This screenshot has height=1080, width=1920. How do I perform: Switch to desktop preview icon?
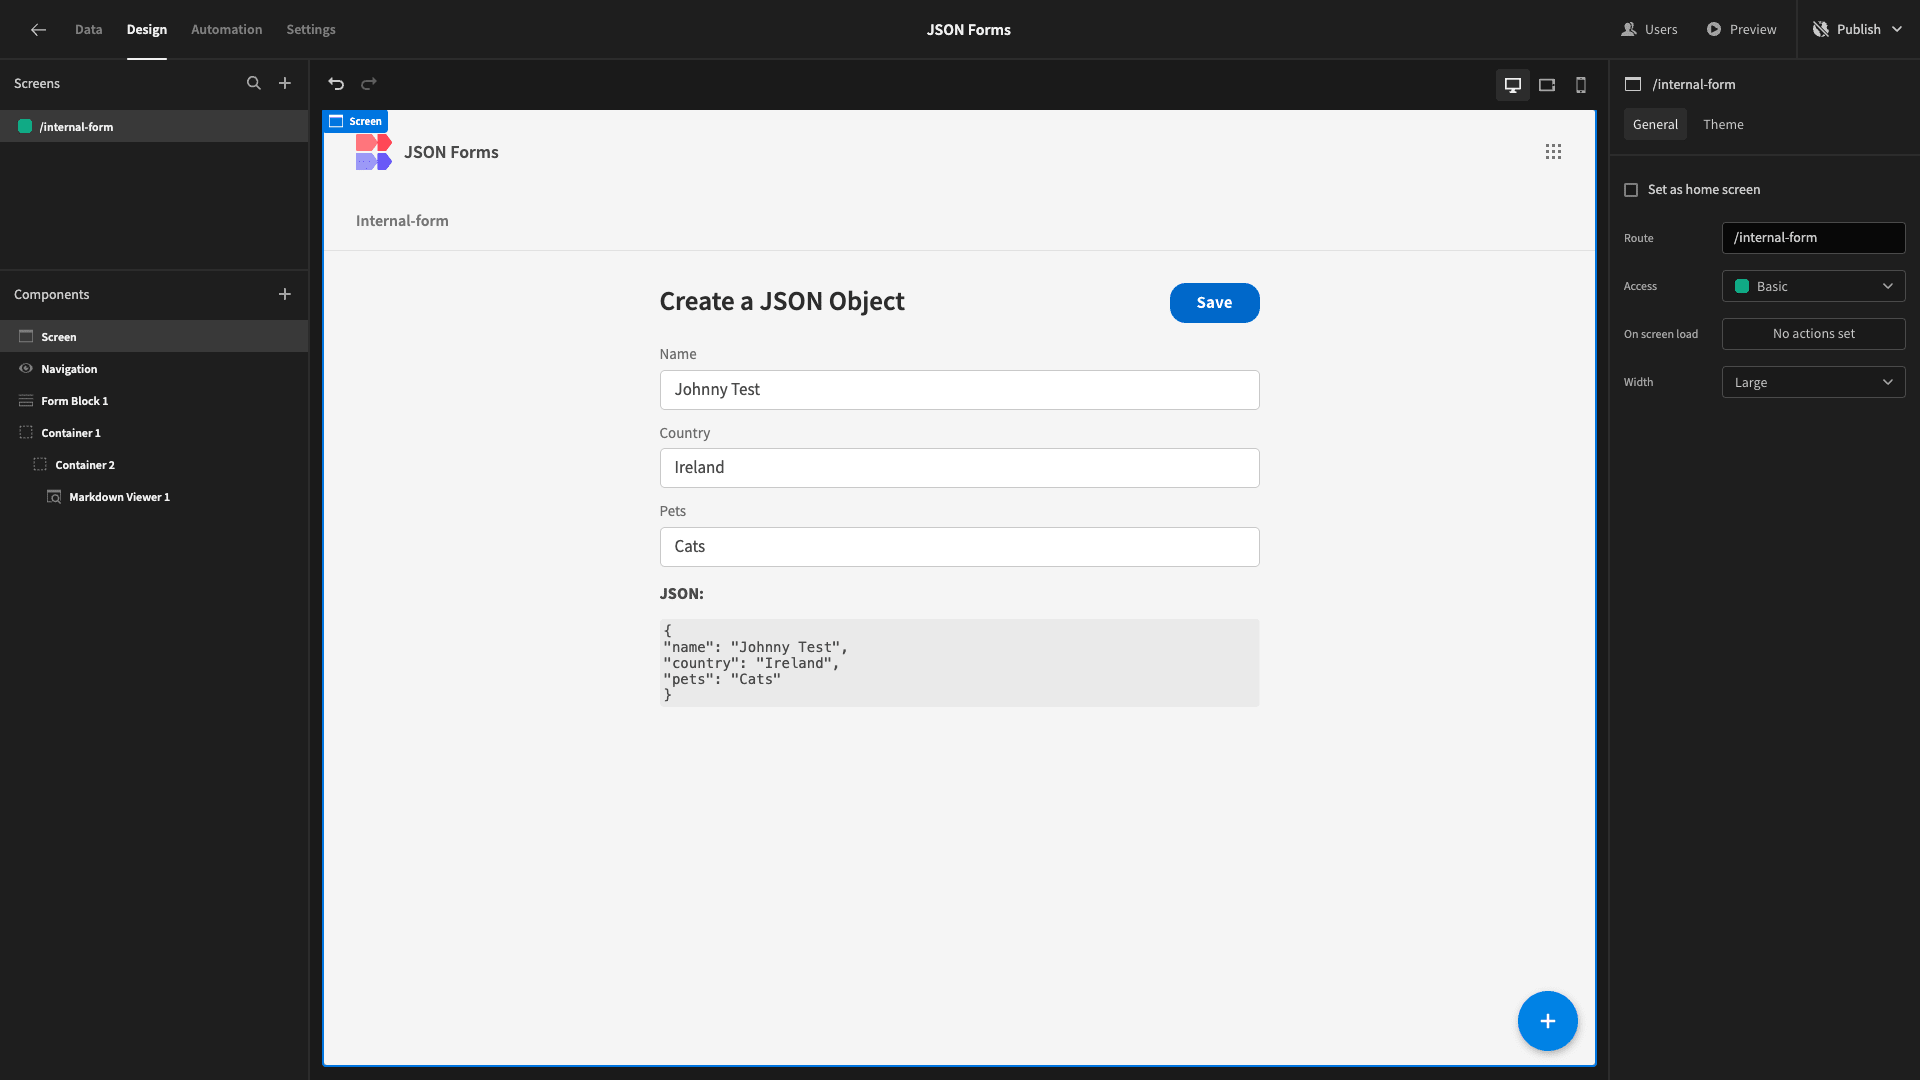[1513, 85]
